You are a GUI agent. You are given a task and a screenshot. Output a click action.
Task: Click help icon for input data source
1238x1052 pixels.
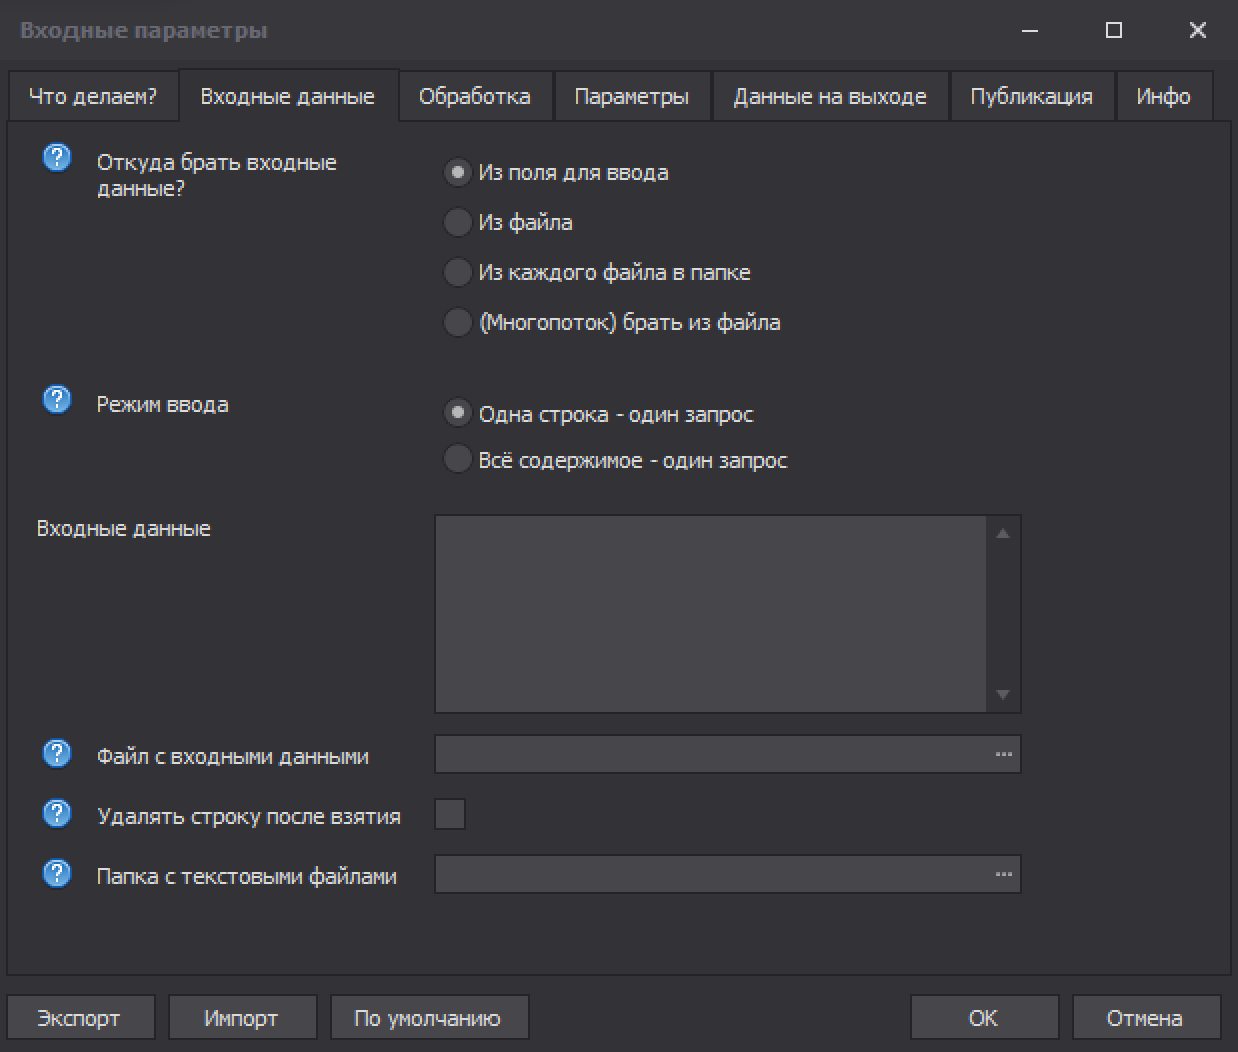click(x=57, y=158)
